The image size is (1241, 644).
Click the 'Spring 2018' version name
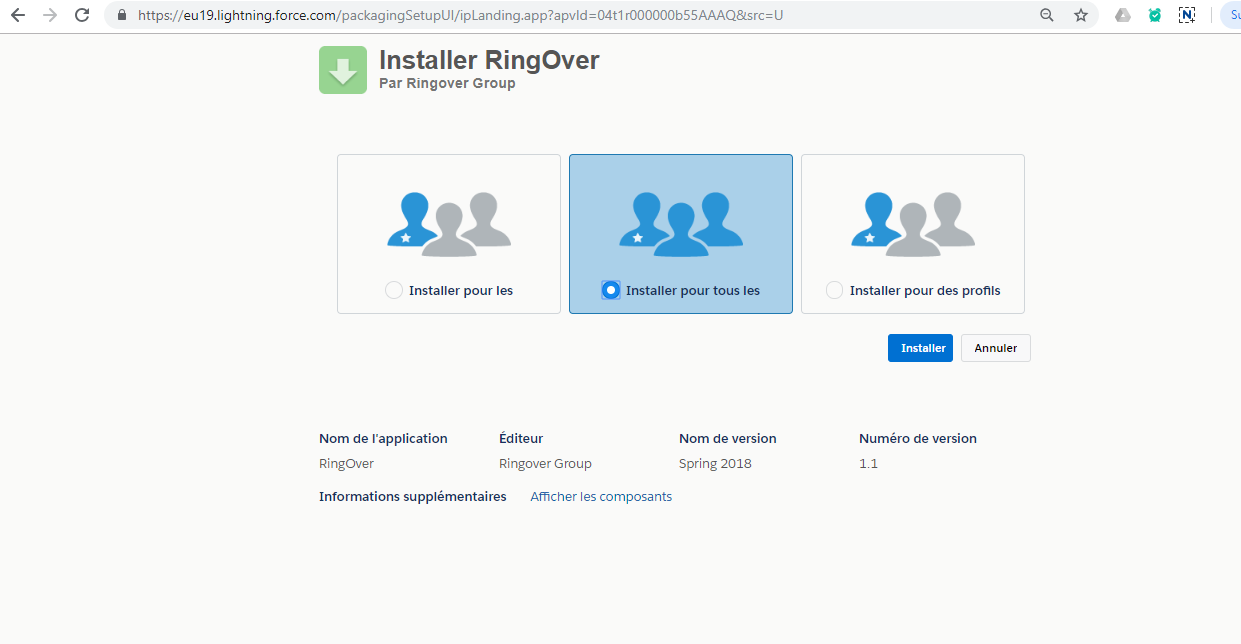click(x=715, y=463)
